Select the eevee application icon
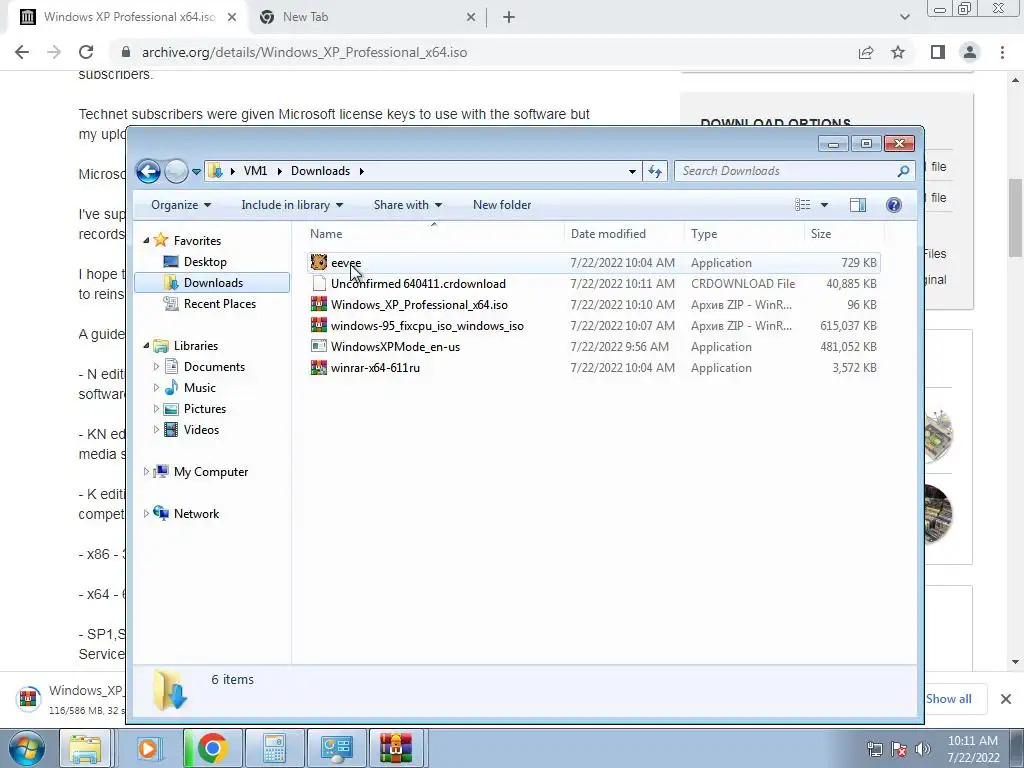The height and width of the screenshot is (768, 1024). click(x=319, y=263)
